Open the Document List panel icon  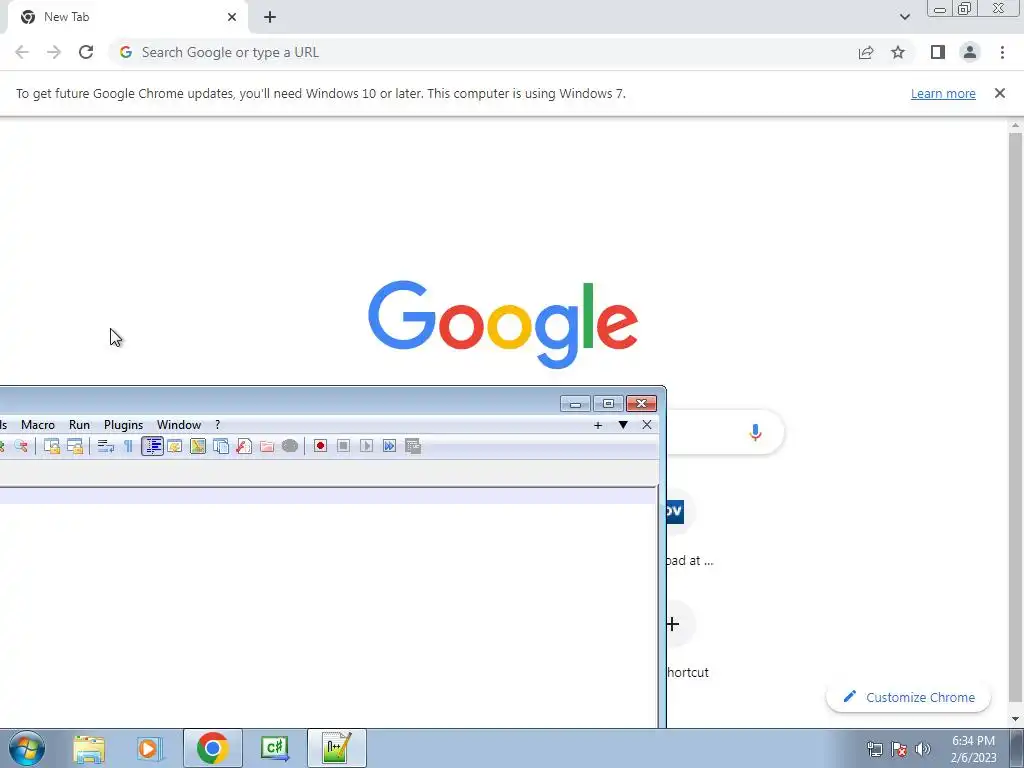point(221,446)
